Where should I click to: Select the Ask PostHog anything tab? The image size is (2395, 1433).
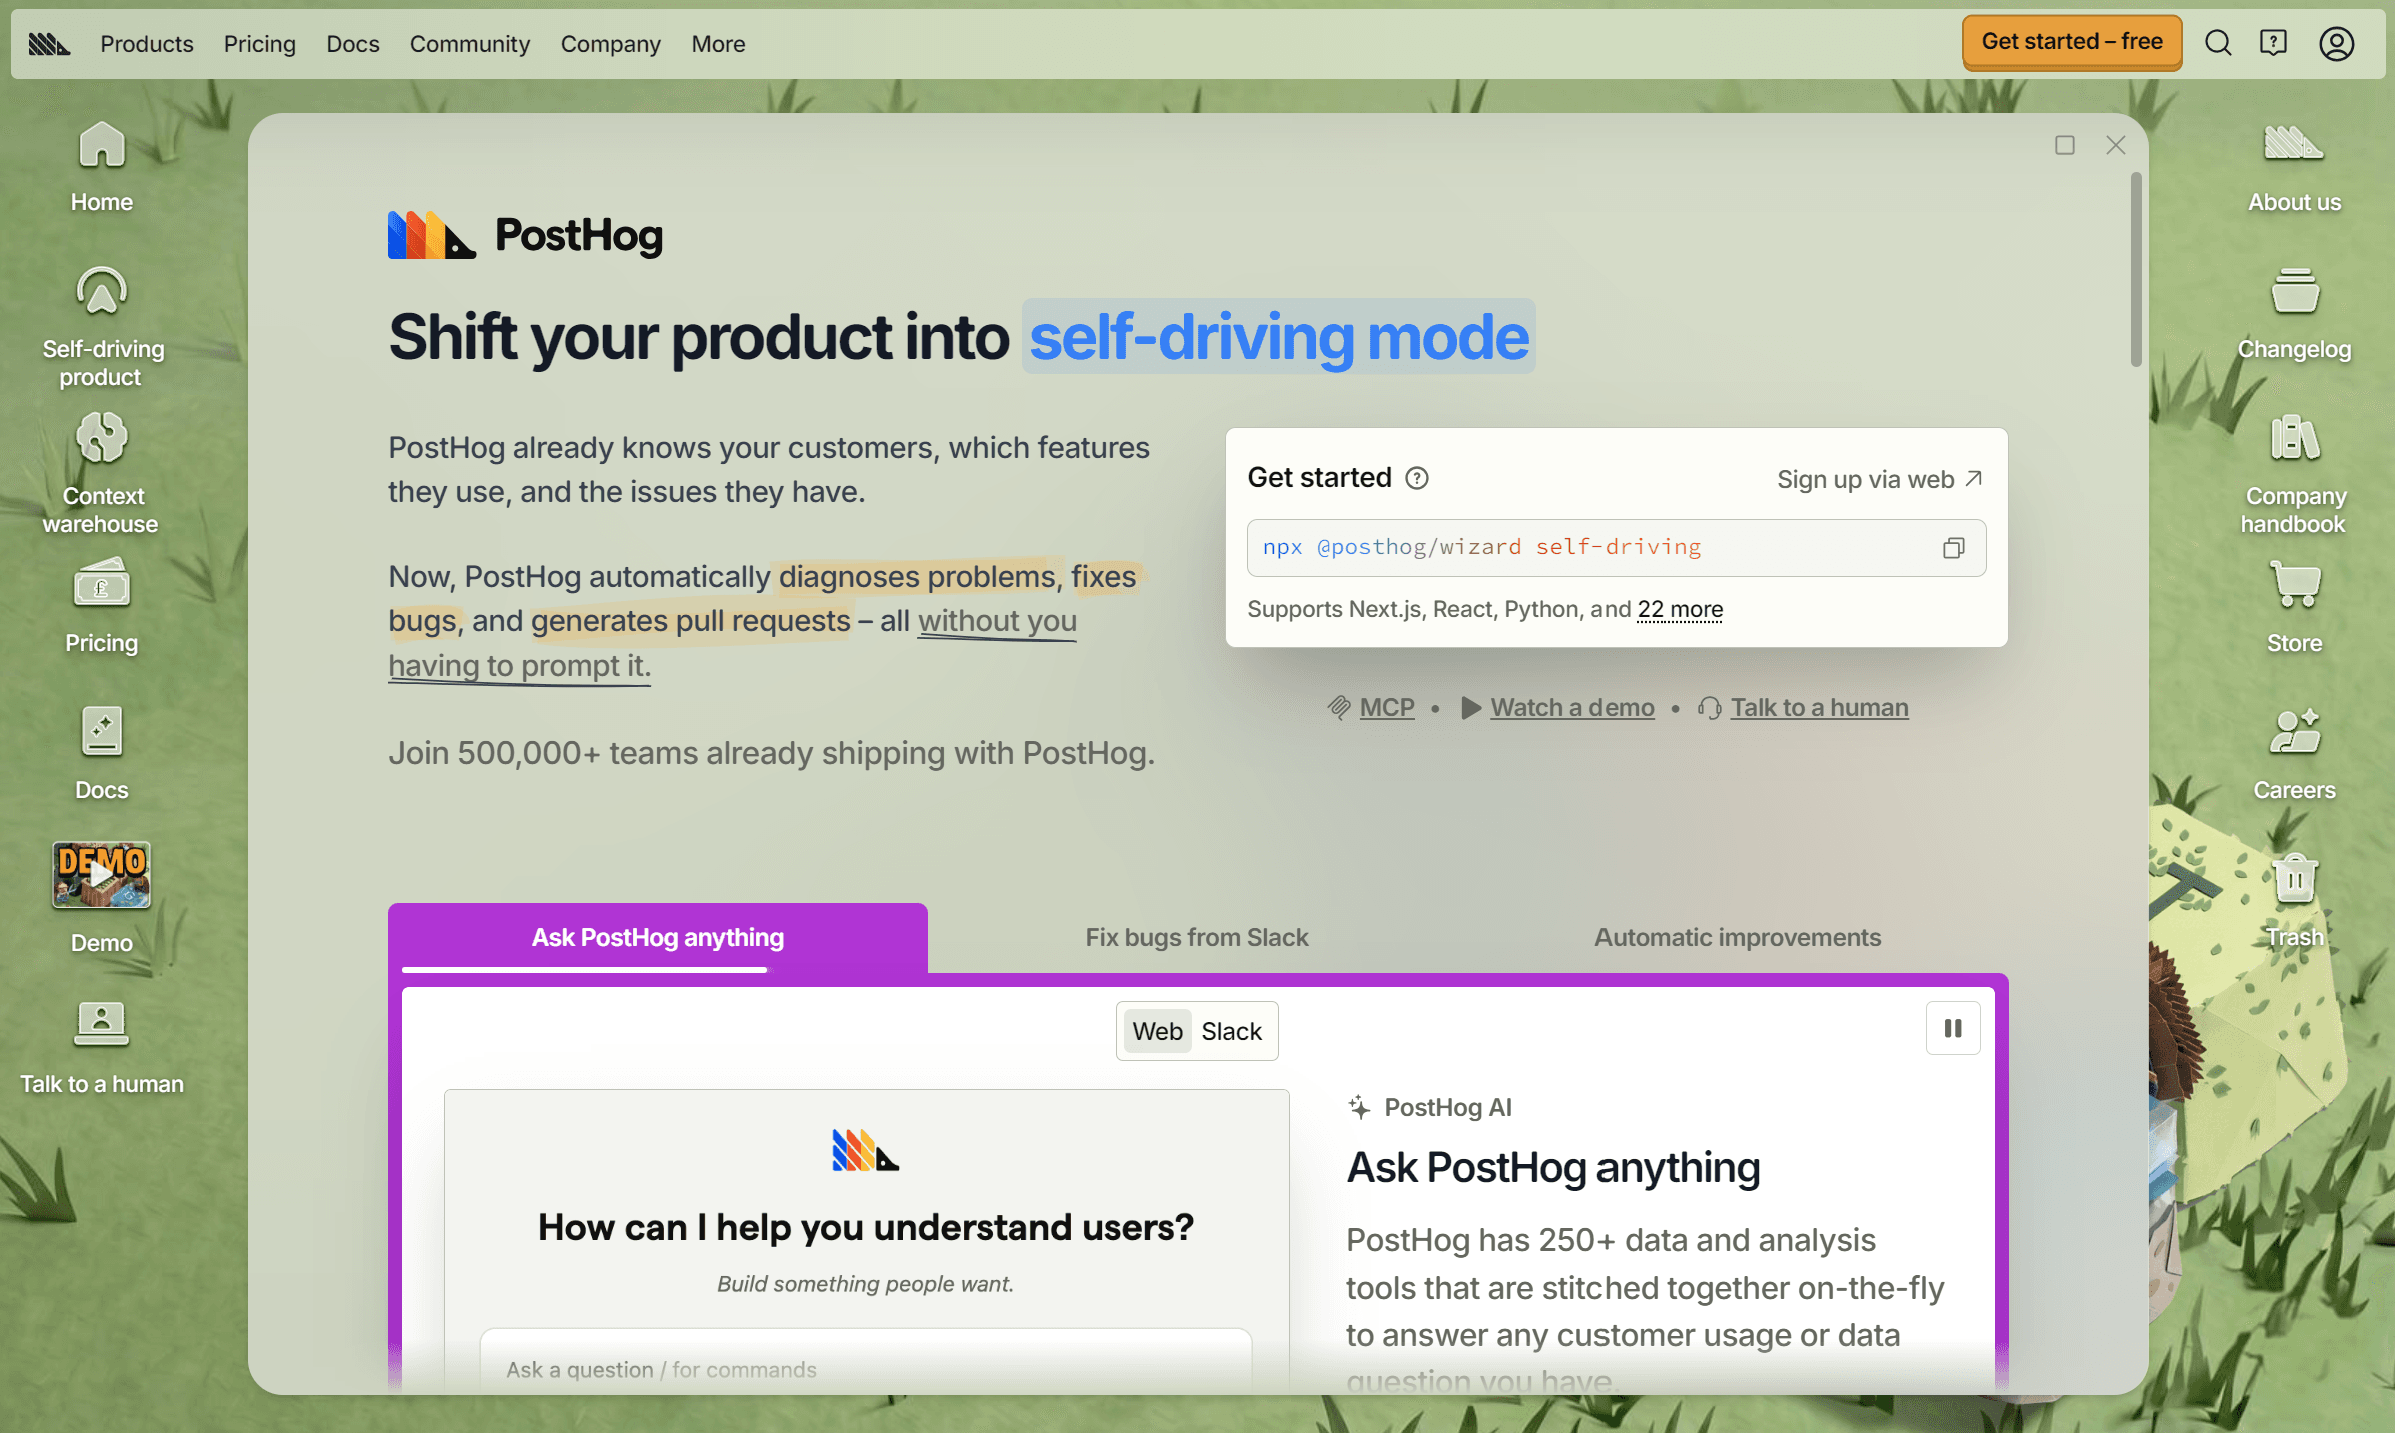tap(658, 938)
